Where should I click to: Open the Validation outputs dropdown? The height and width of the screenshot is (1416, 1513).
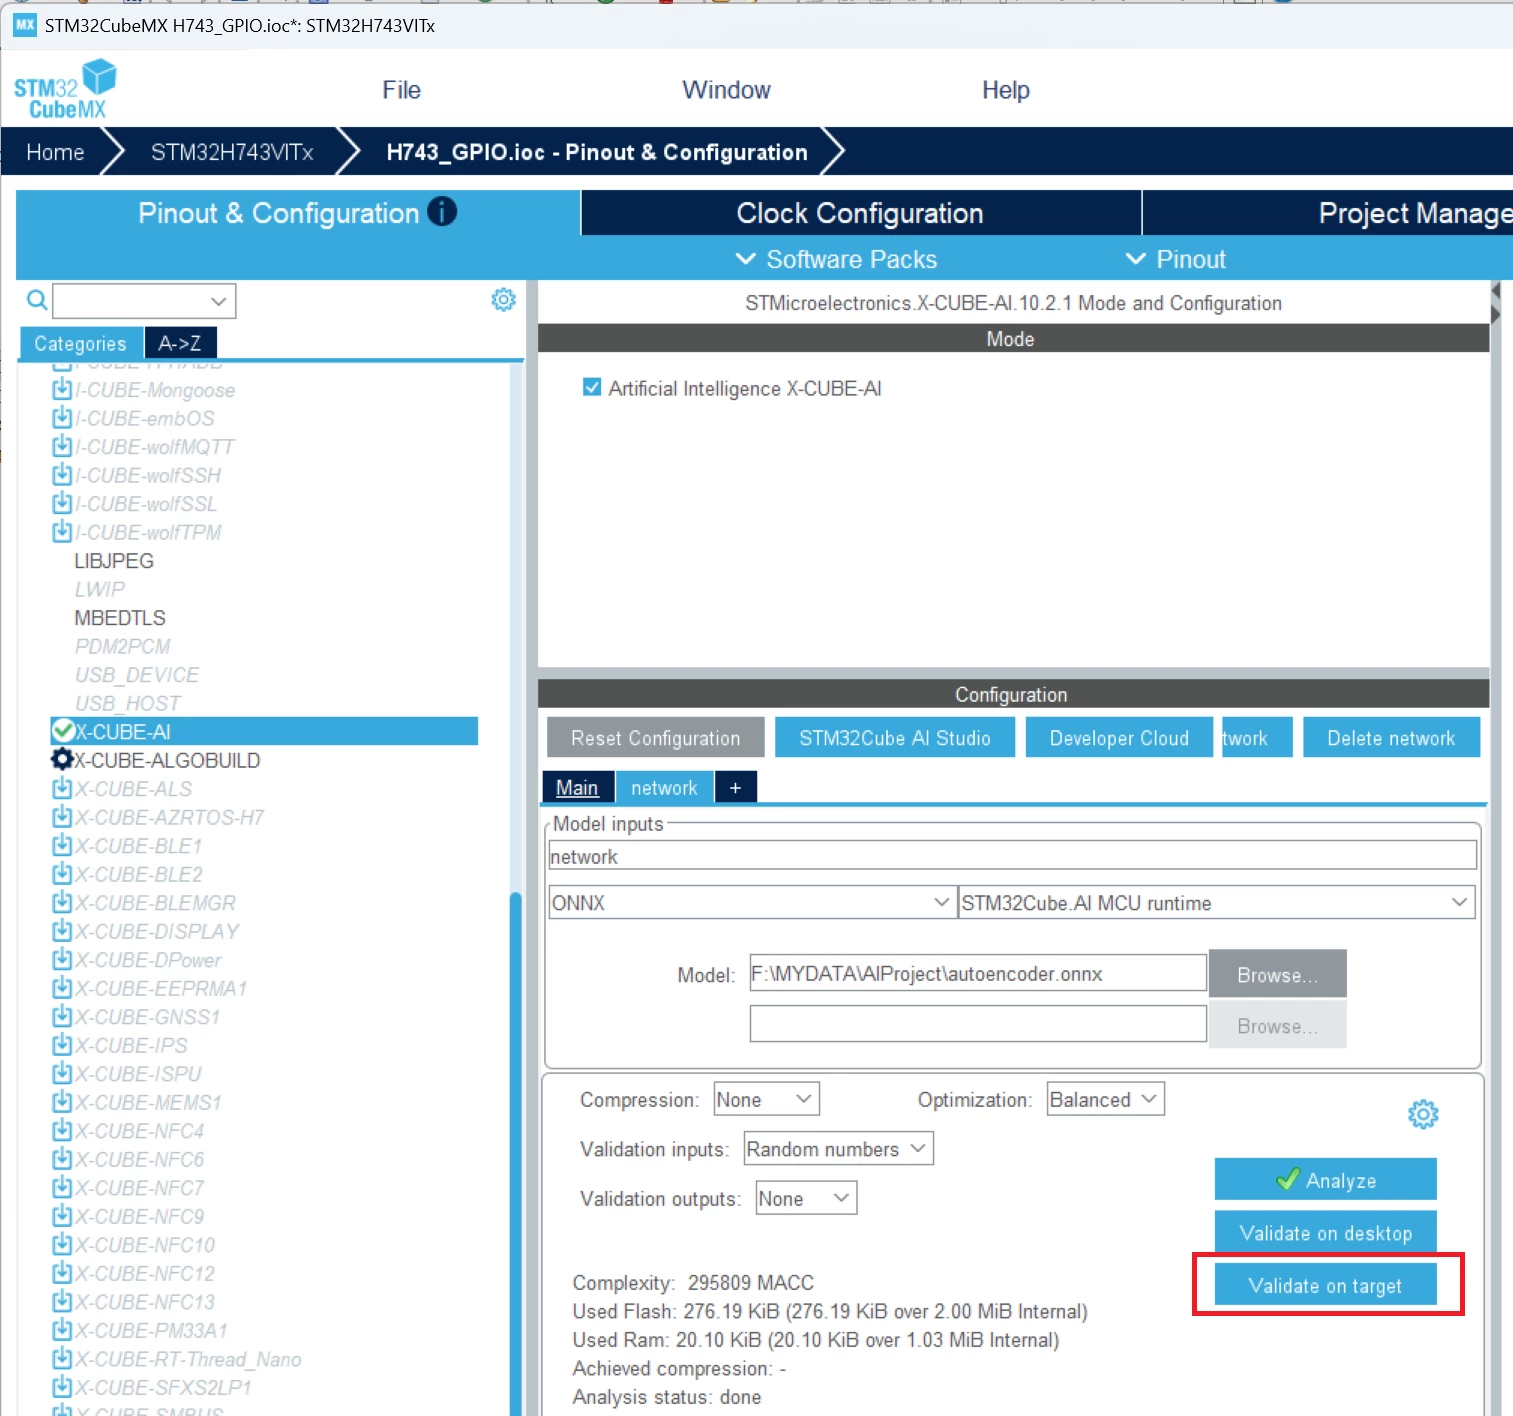(x=806, y=1198)
